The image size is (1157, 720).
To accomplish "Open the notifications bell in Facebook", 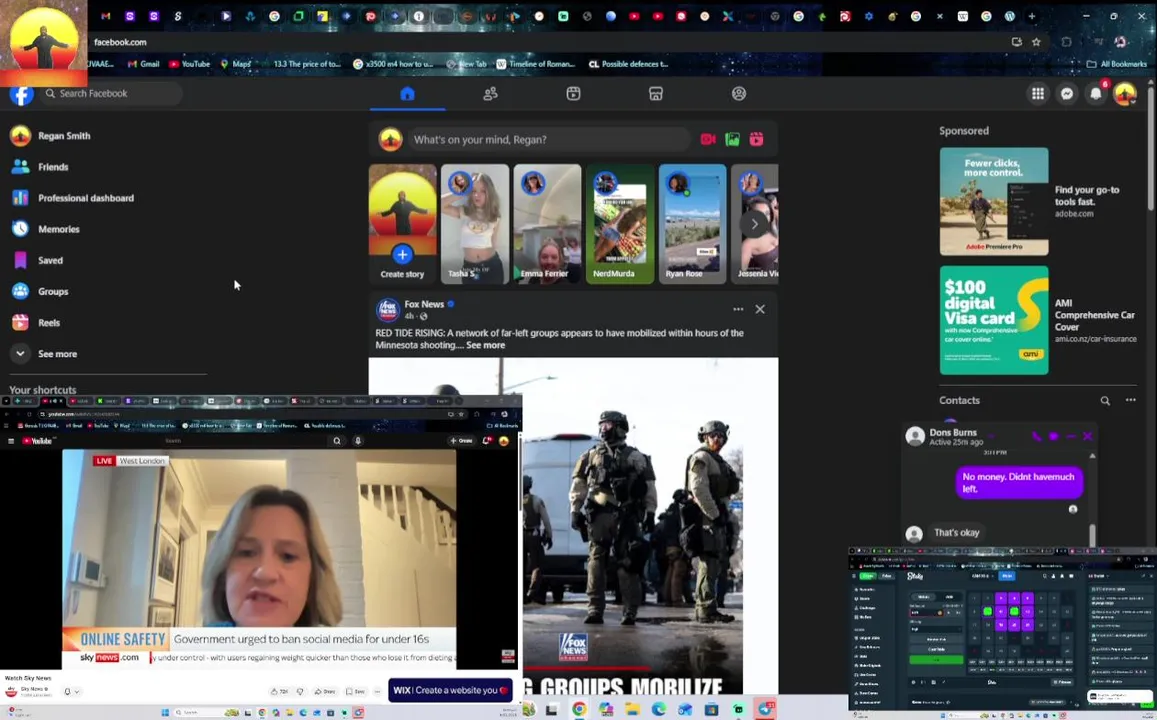I will (x=1096, y=94).
